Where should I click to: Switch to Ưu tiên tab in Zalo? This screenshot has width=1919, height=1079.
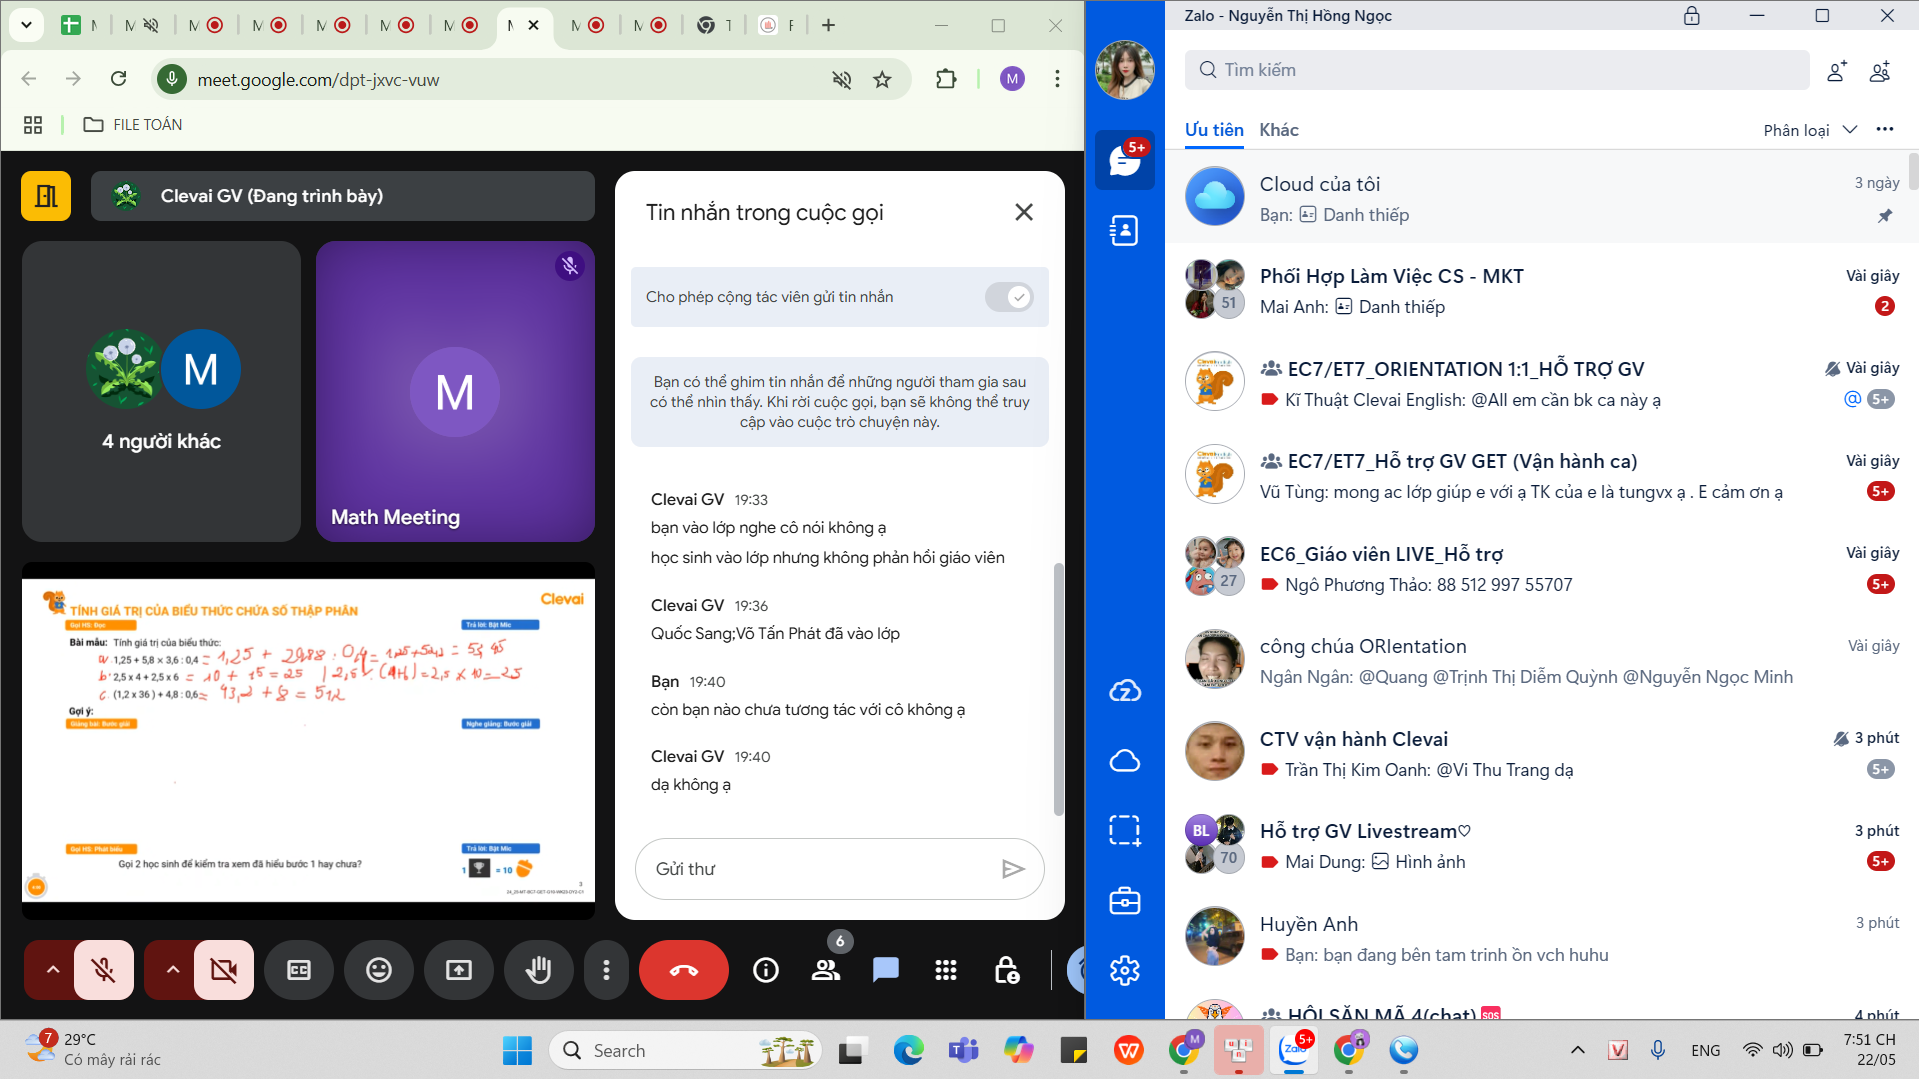(1214, 130)
